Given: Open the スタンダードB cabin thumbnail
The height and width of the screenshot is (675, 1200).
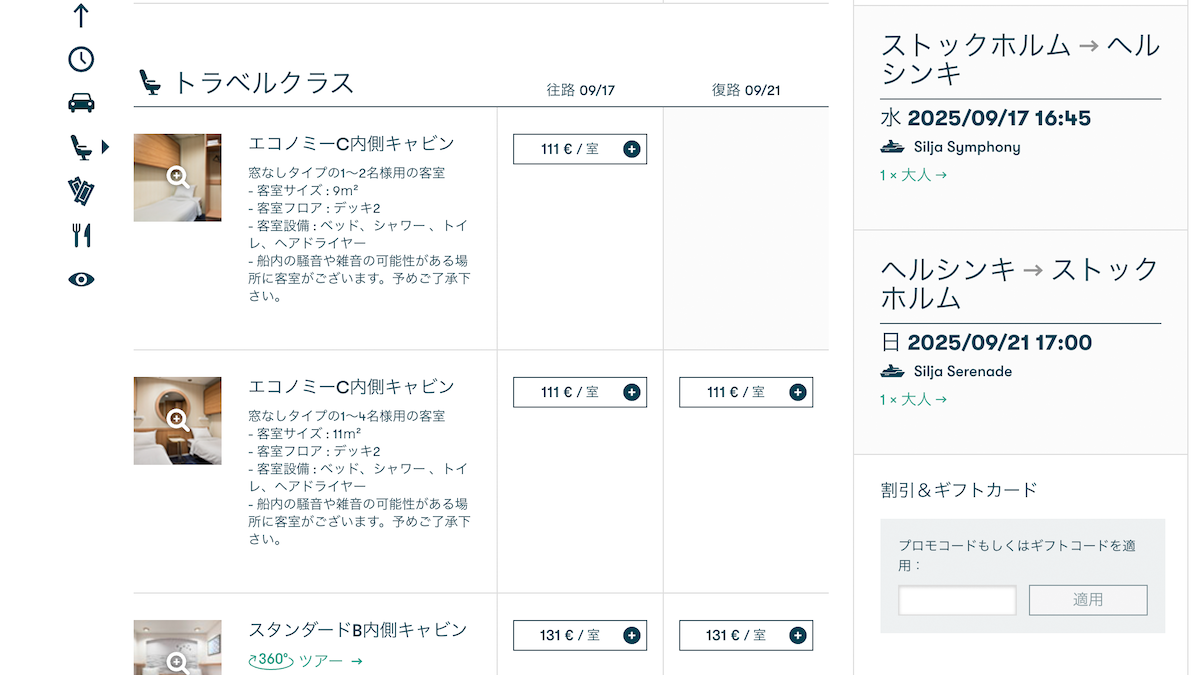Looking at the screenshot, I should (177, 650).
